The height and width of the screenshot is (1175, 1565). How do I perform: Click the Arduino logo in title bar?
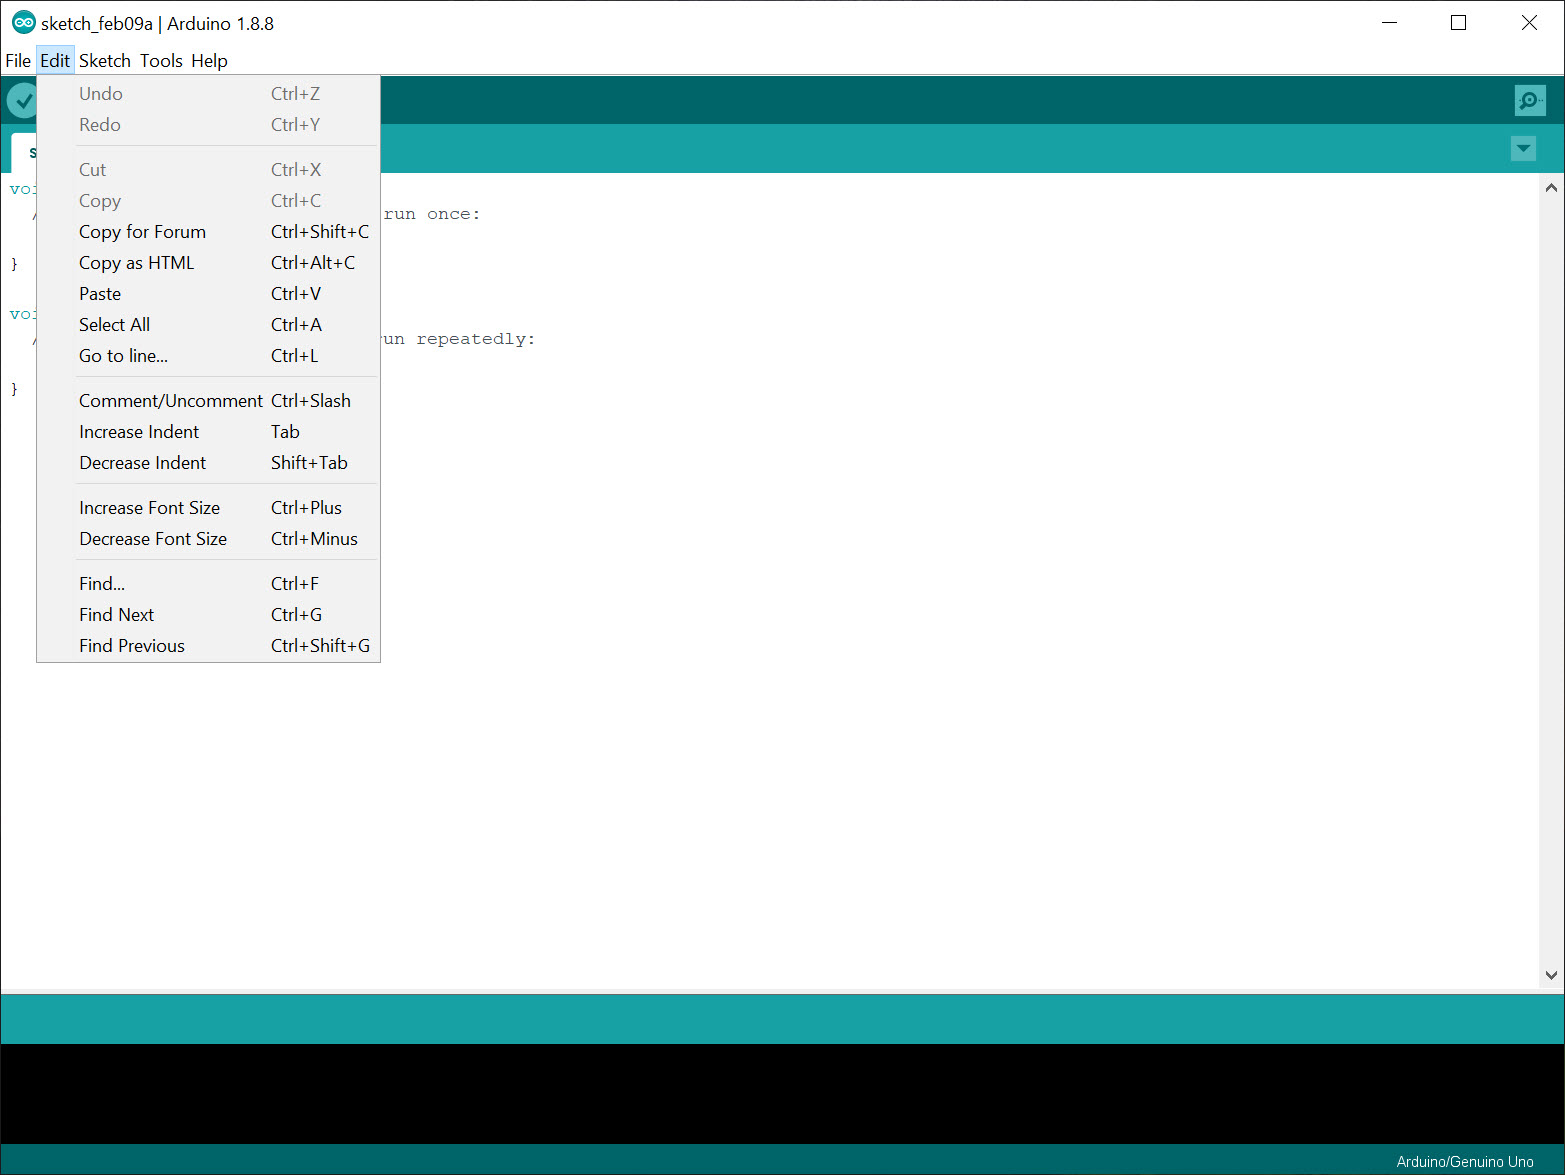coord(23,23)
